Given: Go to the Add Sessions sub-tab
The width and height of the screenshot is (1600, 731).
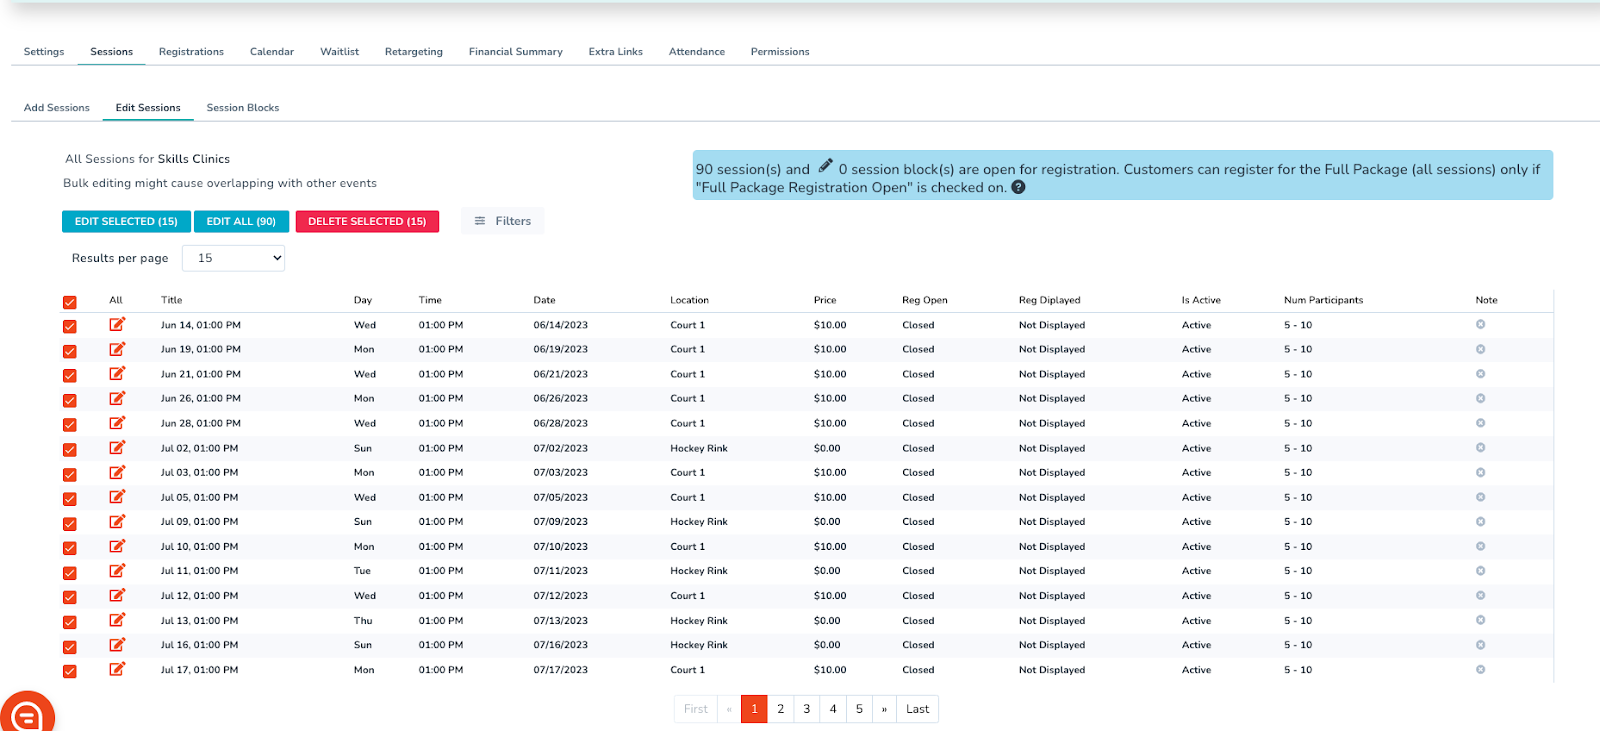Looking at the screenshot, I should click(x=57, y=108).
